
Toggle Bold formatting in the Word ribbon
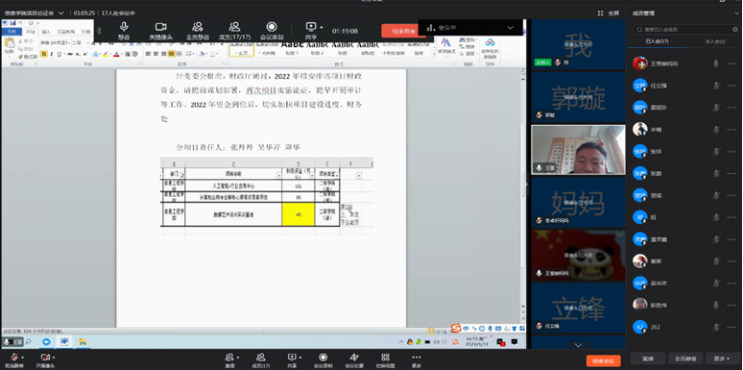(44, 54)
